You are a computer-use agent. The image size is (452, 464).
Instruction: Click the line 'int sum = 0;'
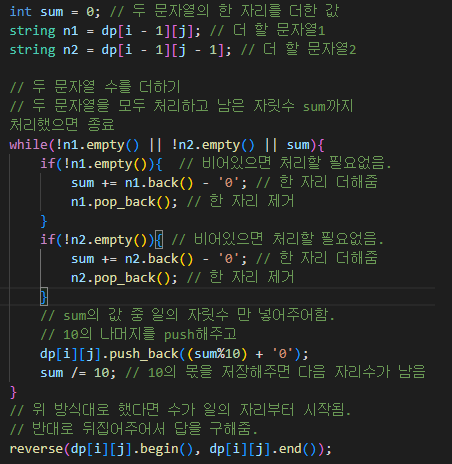[55, 12]
